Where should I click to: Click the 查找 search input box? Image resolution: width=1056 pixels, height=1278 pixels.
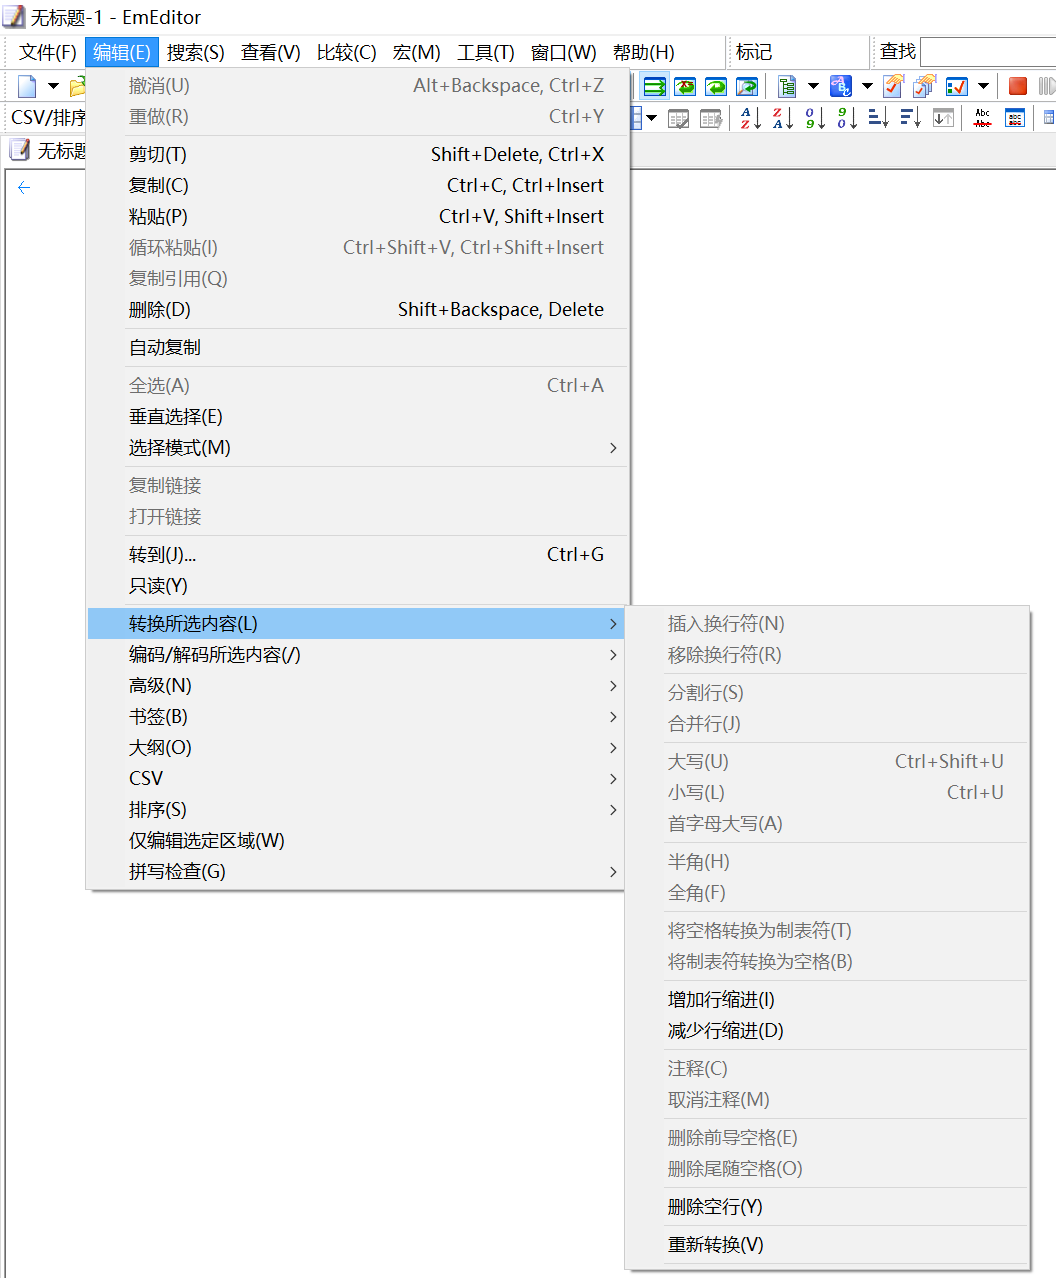tap(987, 52)
